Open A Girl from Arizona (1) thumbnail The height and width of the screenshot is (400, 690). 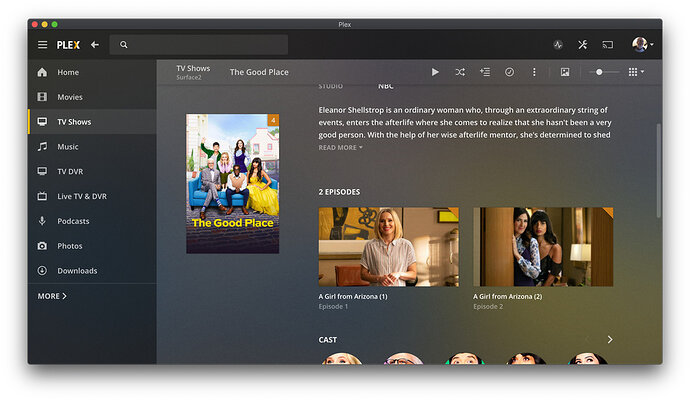(389, 247)
